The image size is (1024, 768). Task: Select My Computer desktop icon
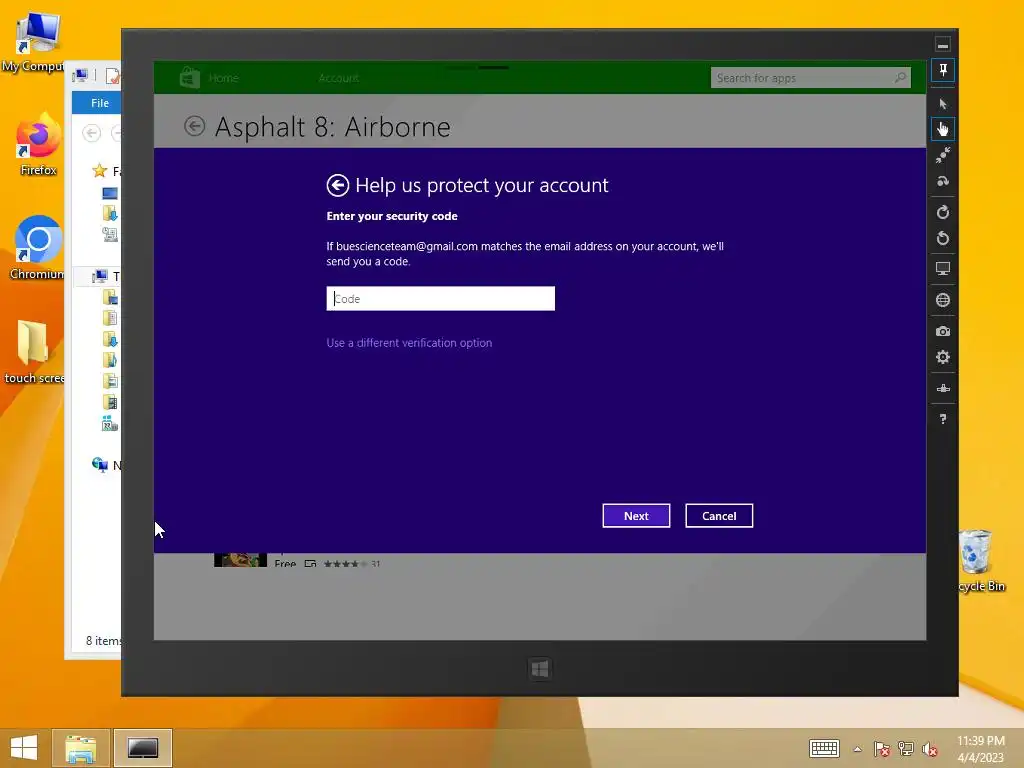pyautogui.click(x=36, y=42)
